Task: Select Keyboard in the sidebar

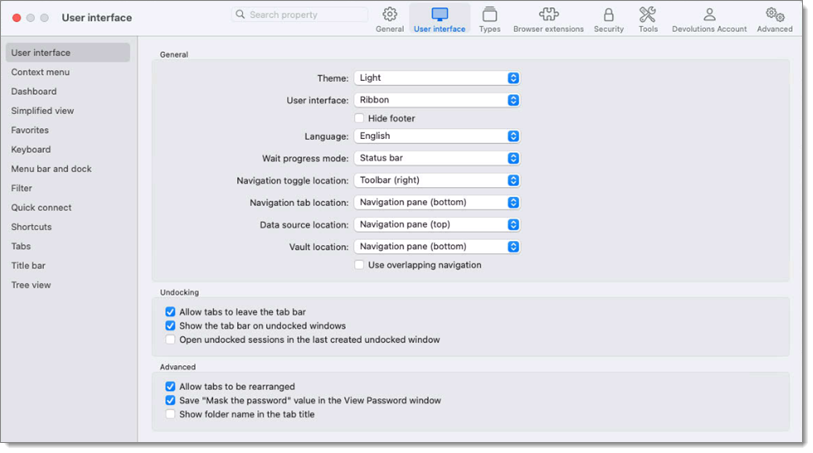Action: click(31, 149)
